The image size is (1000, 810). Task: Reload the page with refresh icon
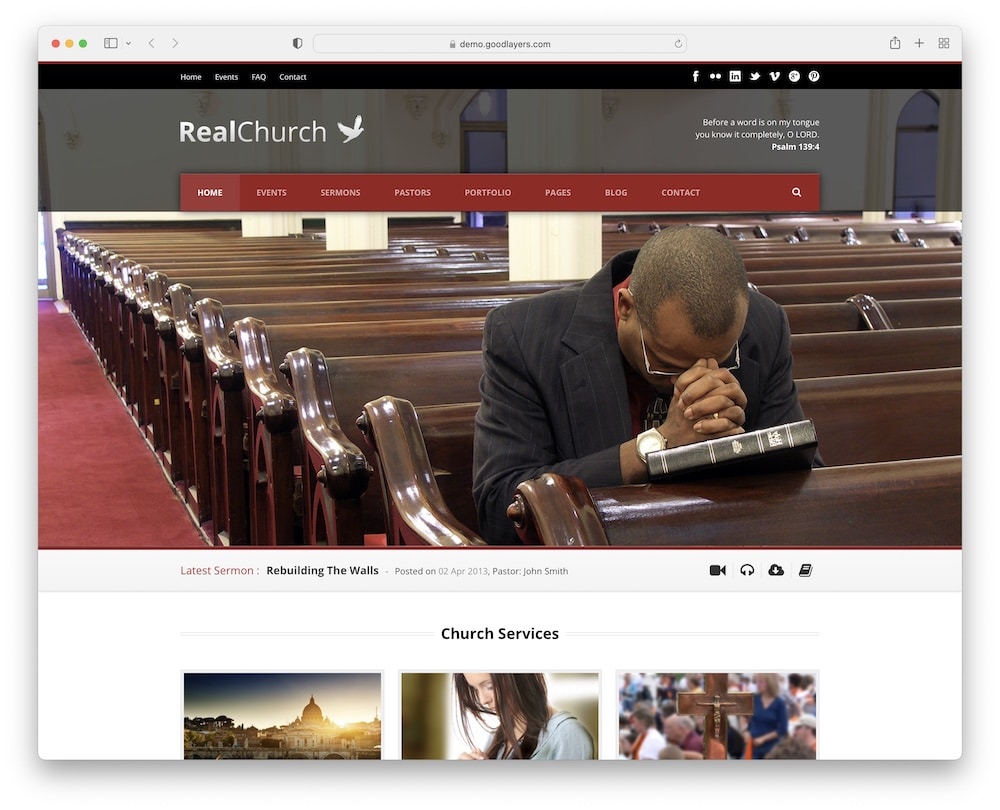click(678, 44)
